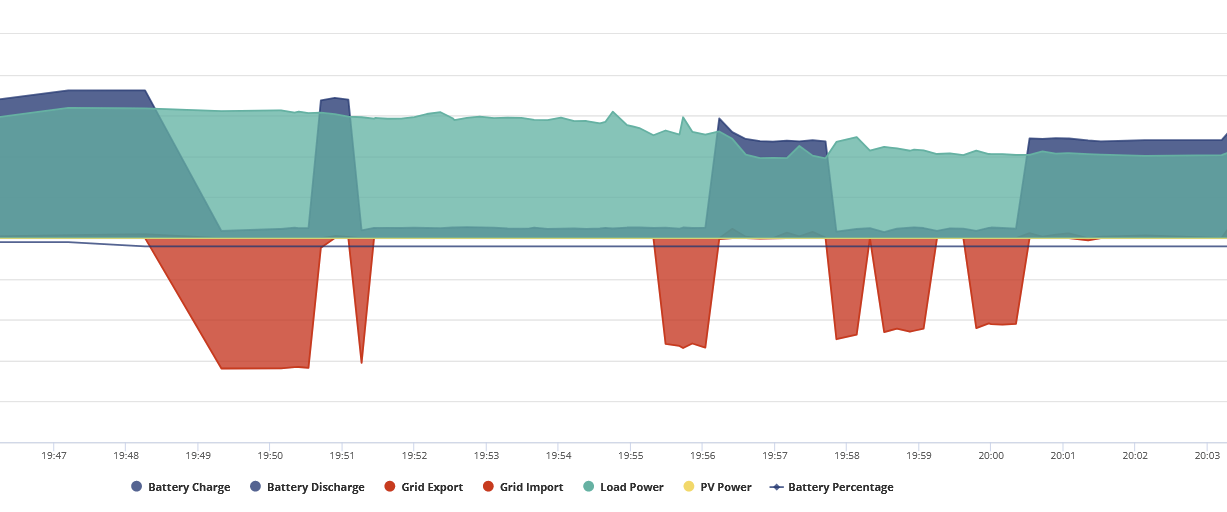Click the green Load Power legend dot

tap(589, 487)
